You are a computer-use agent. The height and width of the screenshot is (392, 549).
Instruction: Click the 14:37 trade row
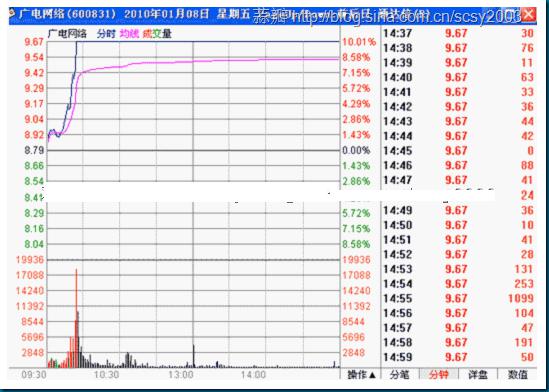(458, 34)
